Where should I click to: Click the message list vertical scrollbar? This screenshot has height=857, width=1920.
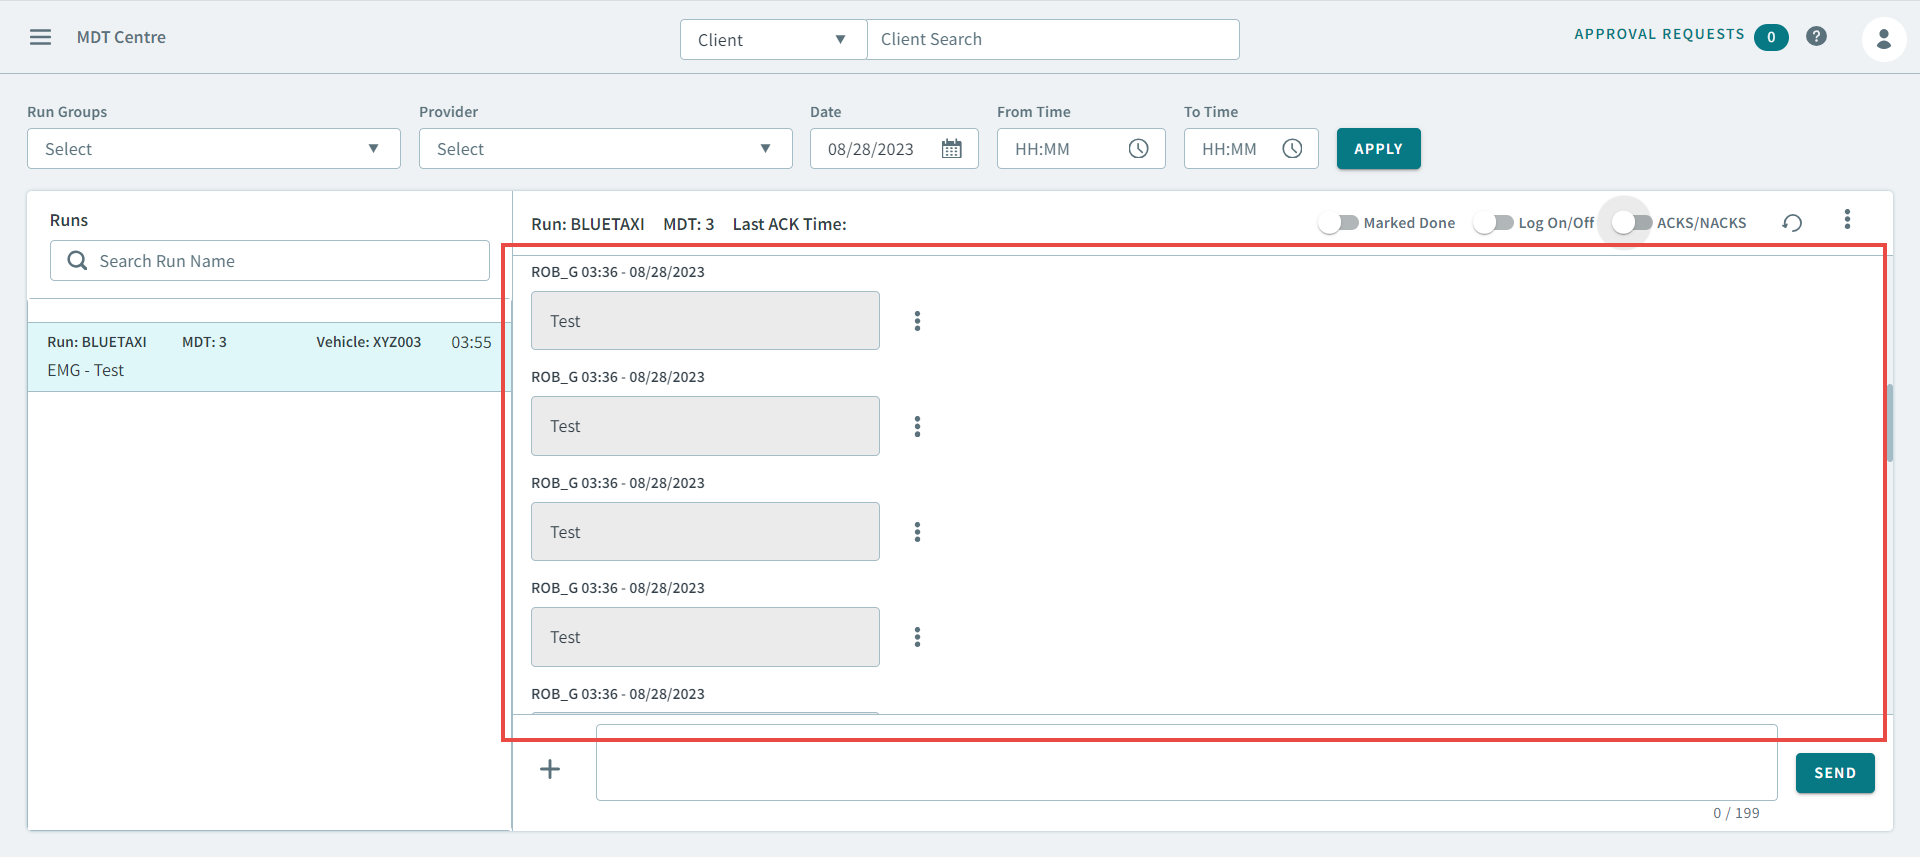[1889, 423]
